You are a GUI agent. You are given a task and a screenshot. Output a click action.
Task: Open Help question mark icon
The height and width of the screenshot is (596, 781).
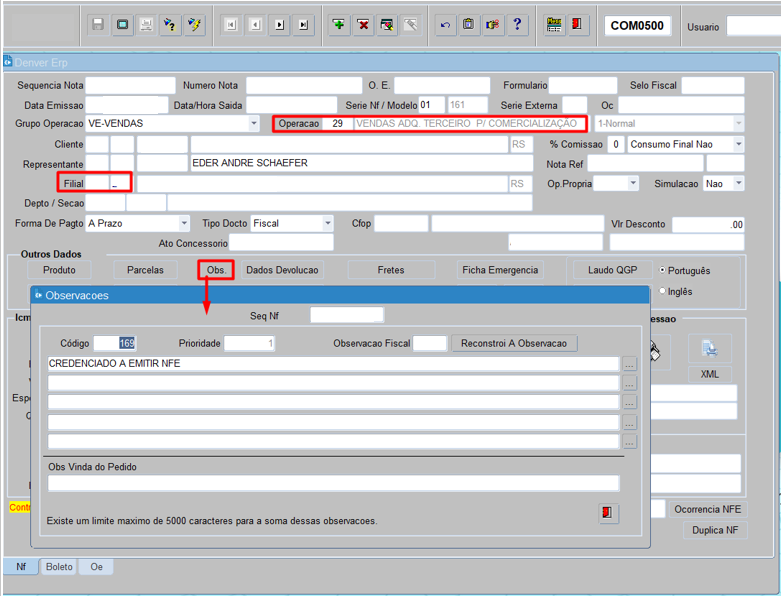coord(517,24)
